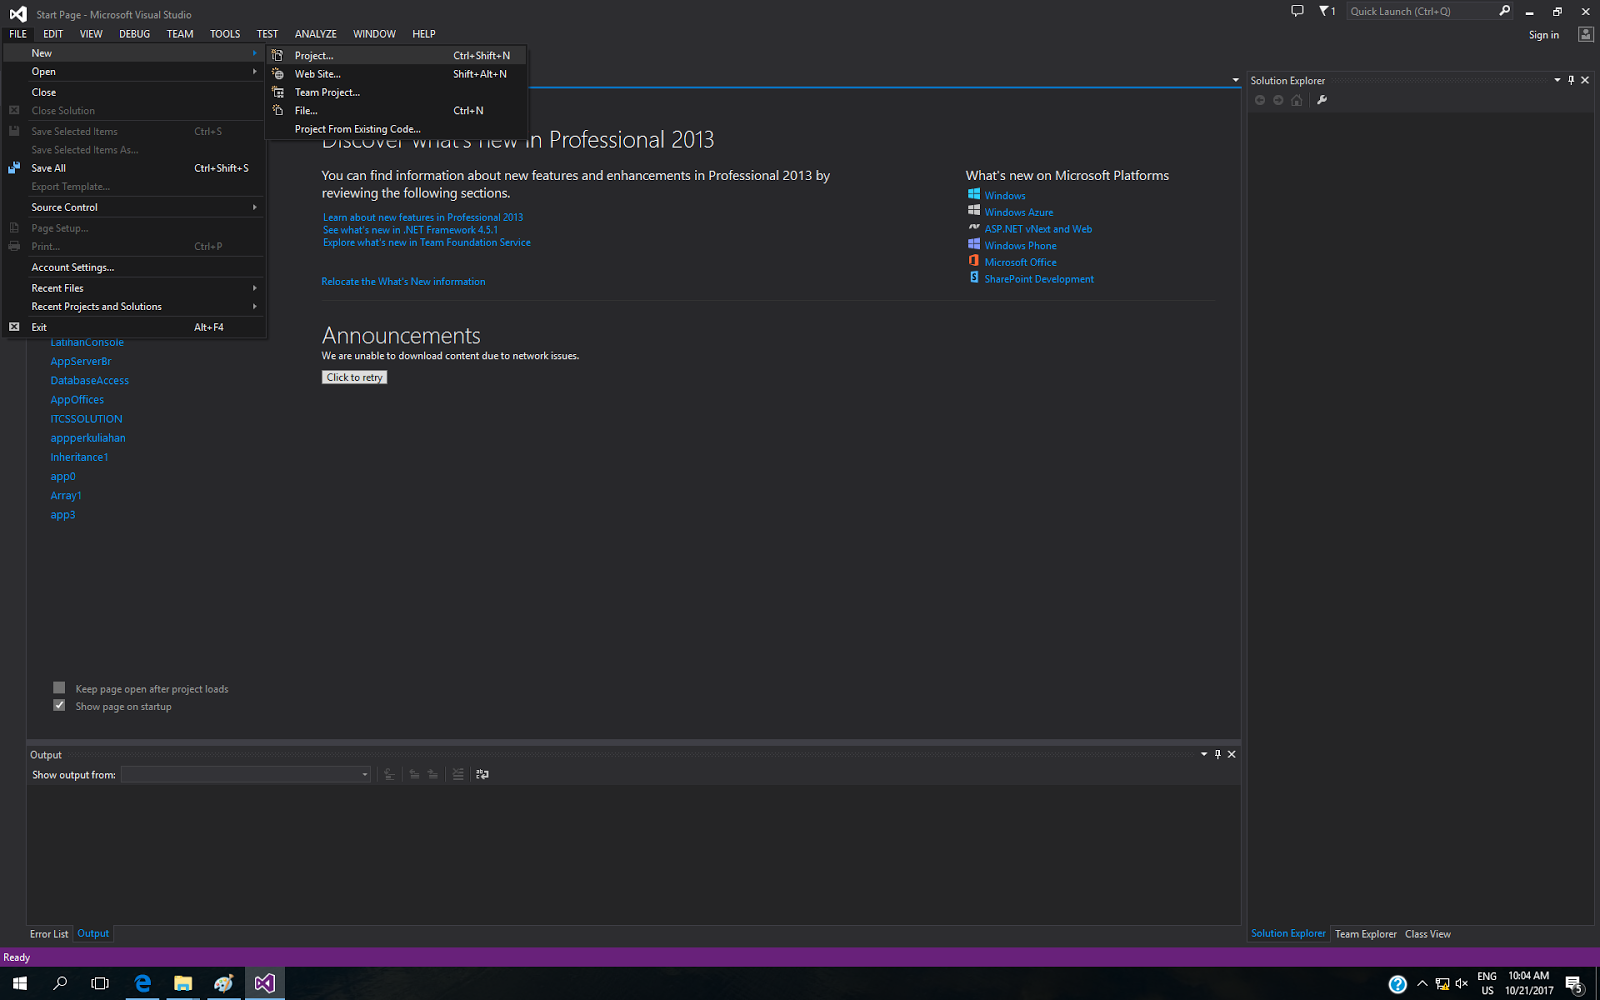
Task: Click Visual Studio taskbar icon
Action: 264,983
